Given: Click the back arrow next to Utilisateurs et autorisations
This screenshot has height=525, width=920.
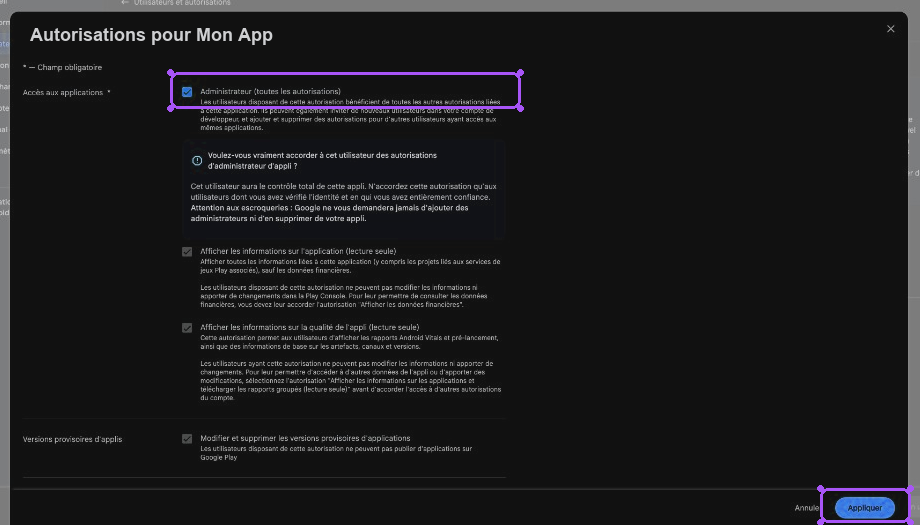Looking at the screenshot, I should pos(124,3).
